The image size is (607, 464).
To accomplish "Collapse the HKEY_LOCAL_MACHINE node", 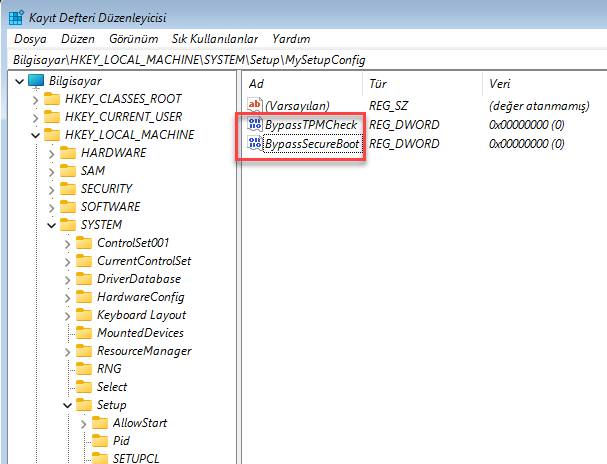I will tap(36, 135).
